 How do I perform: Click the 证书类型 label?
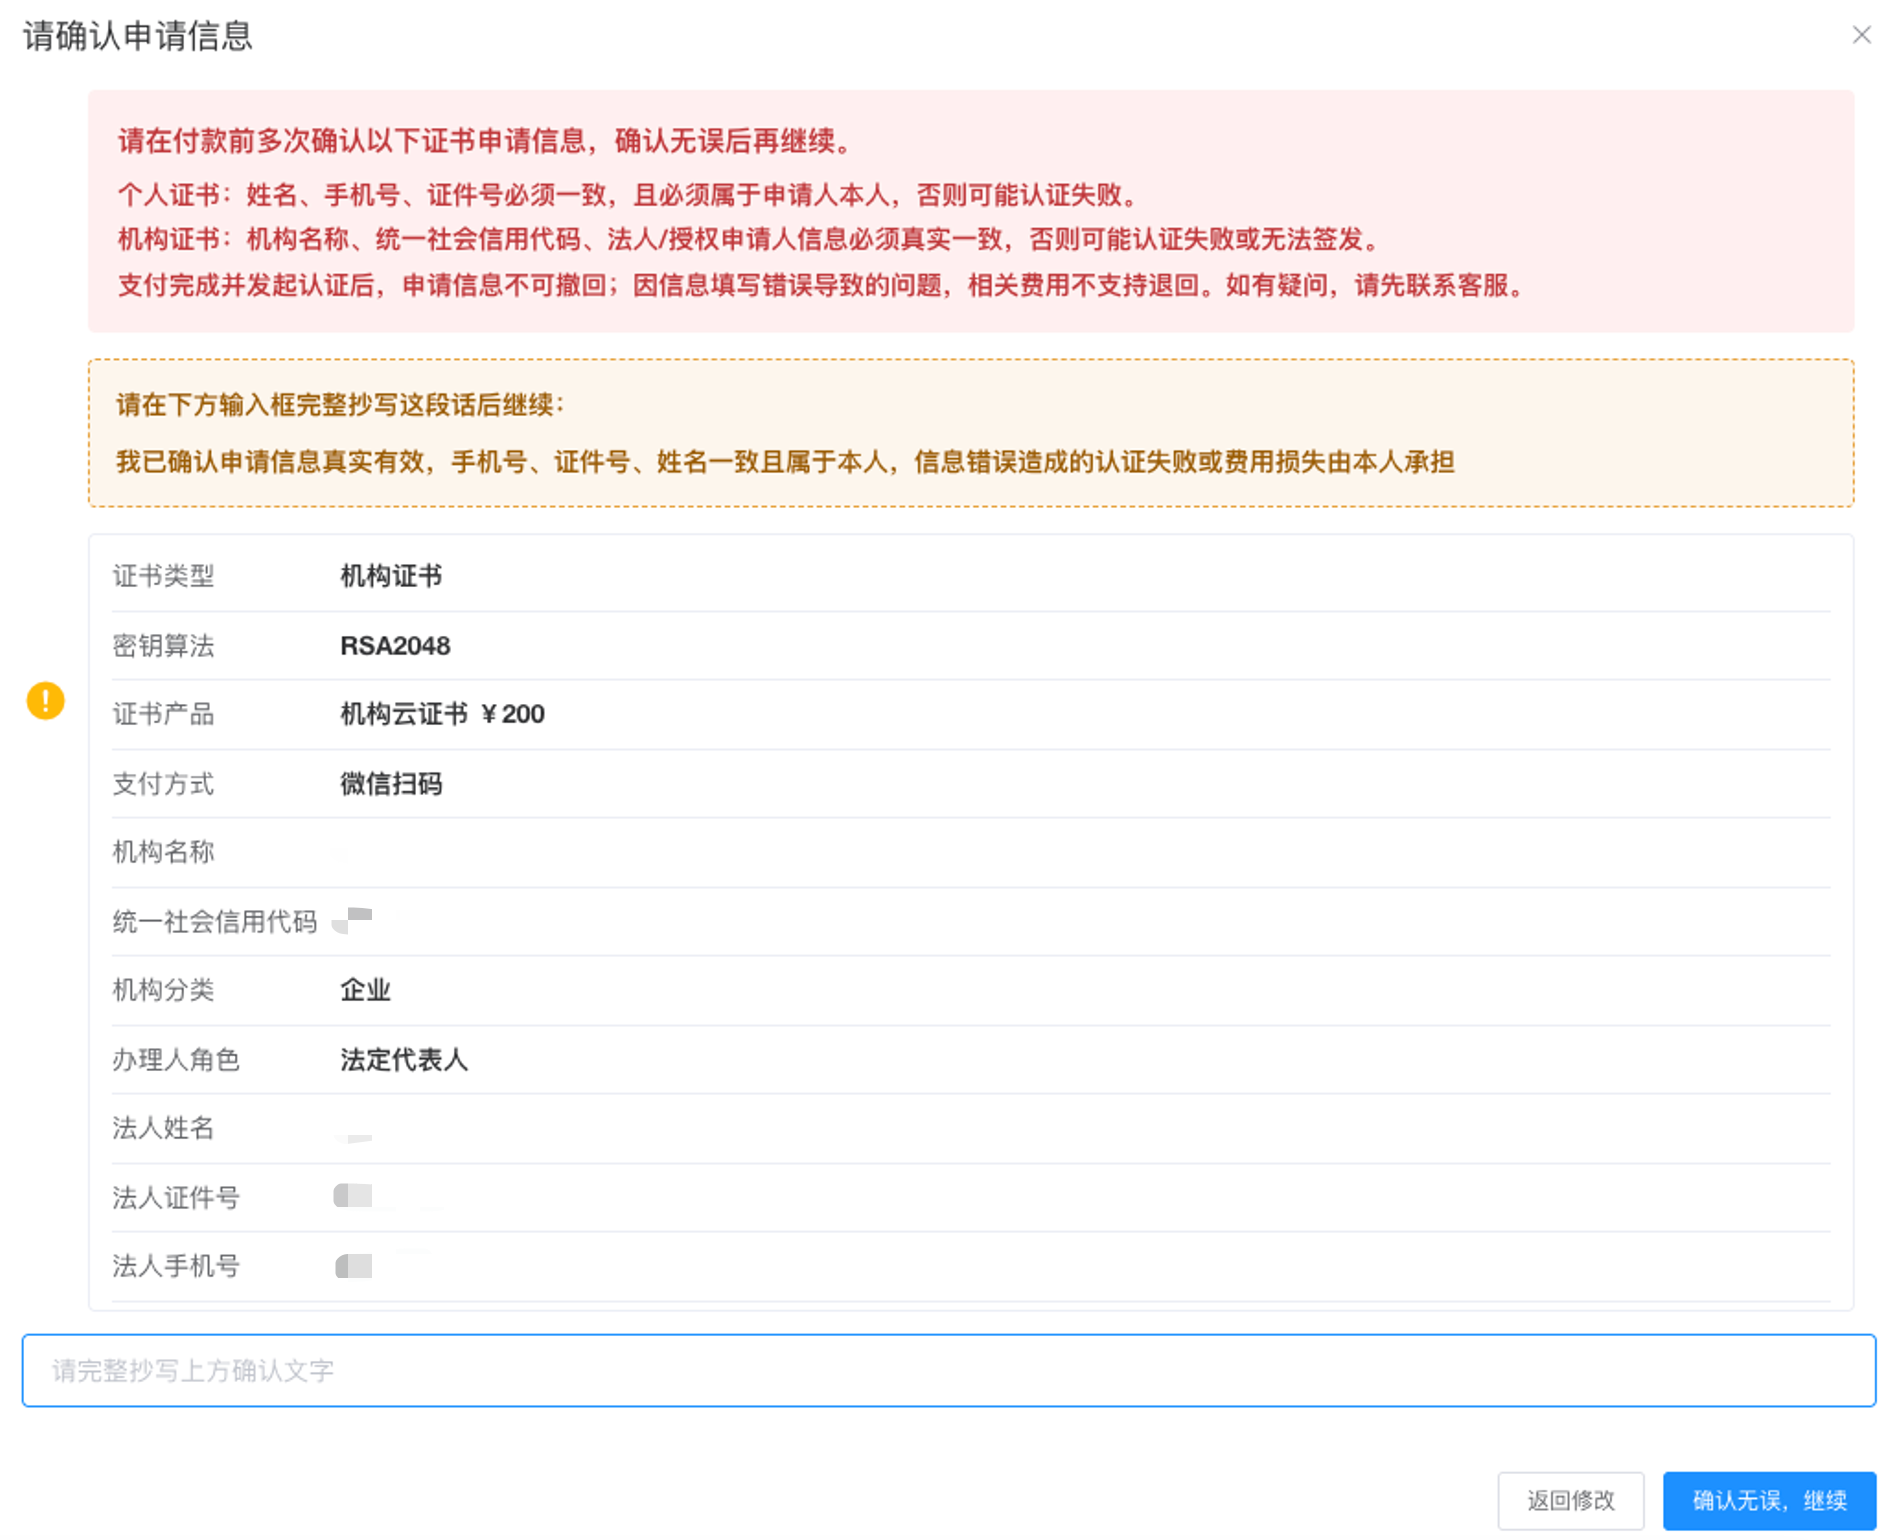tap(163, 576)
